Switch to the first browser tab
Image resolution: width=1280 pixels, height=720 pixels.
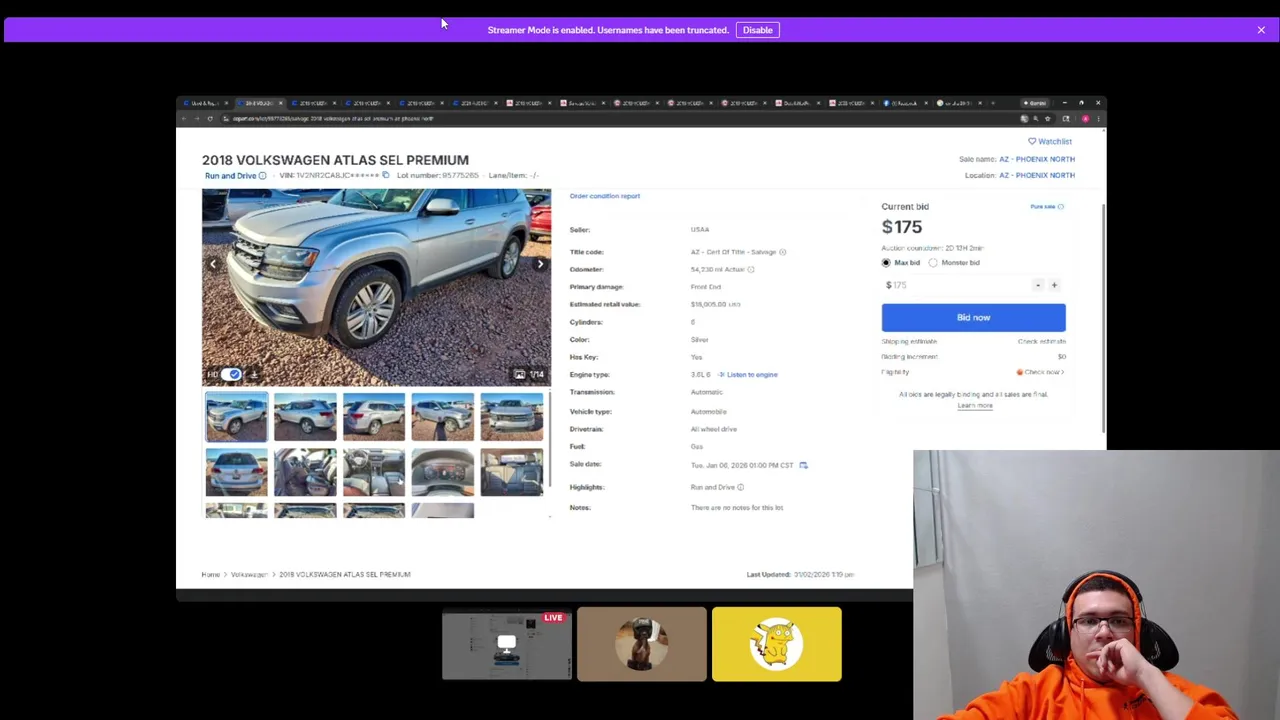pyautogui.click(x=205, y=103)
